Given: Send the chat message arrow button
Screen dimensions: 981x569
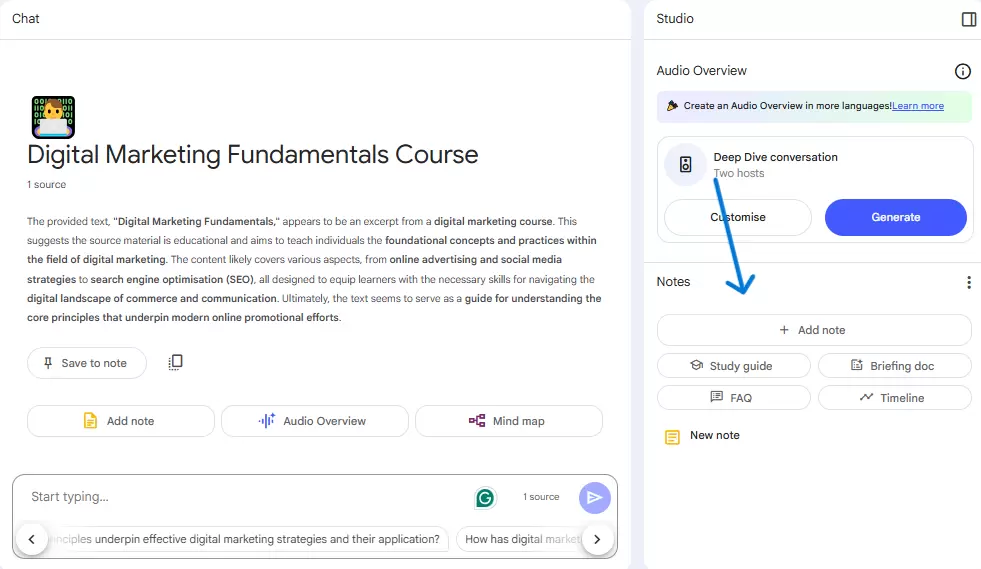Looking at the screenshot, I should click(x=594, y=498).
